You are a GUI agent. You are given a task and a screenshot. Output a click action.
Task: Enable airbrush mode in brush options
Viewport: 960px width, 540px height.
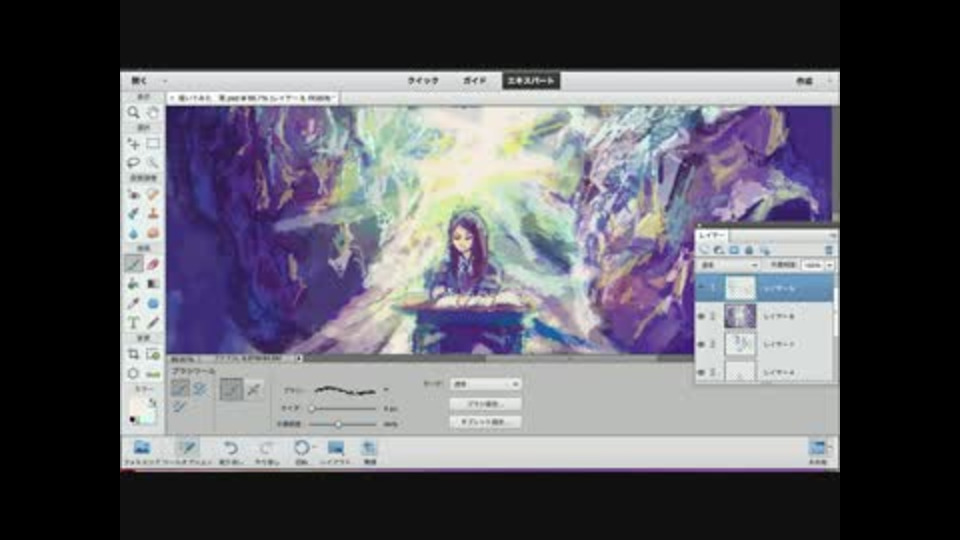tap(253, 389)
